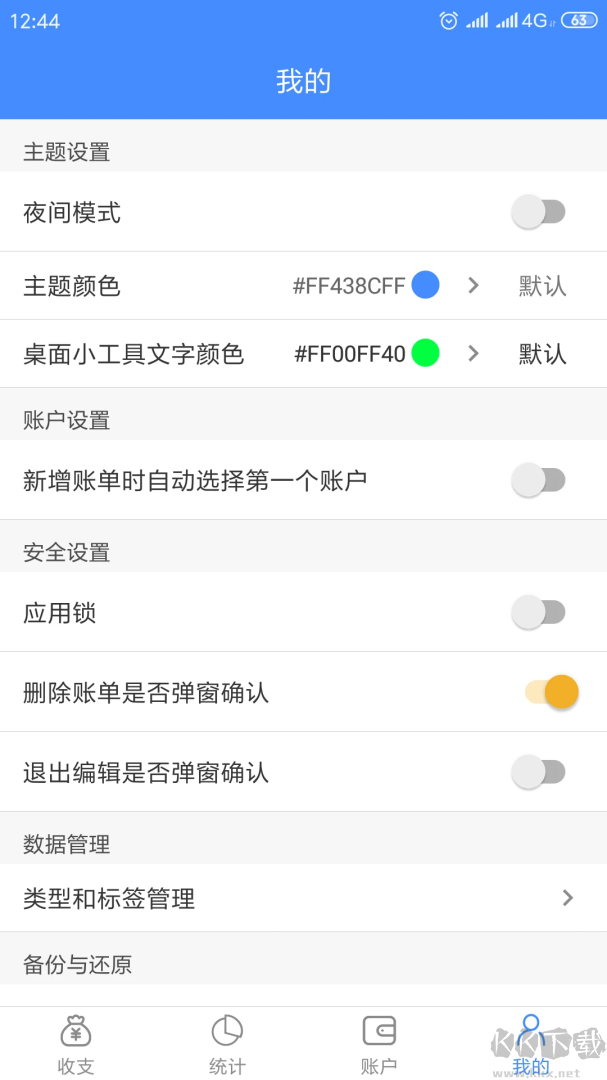This screenshot has width=607, height=1080.
Task: Open the 统计 clock icon in bottom bar
Action: tap(227, 1031)
